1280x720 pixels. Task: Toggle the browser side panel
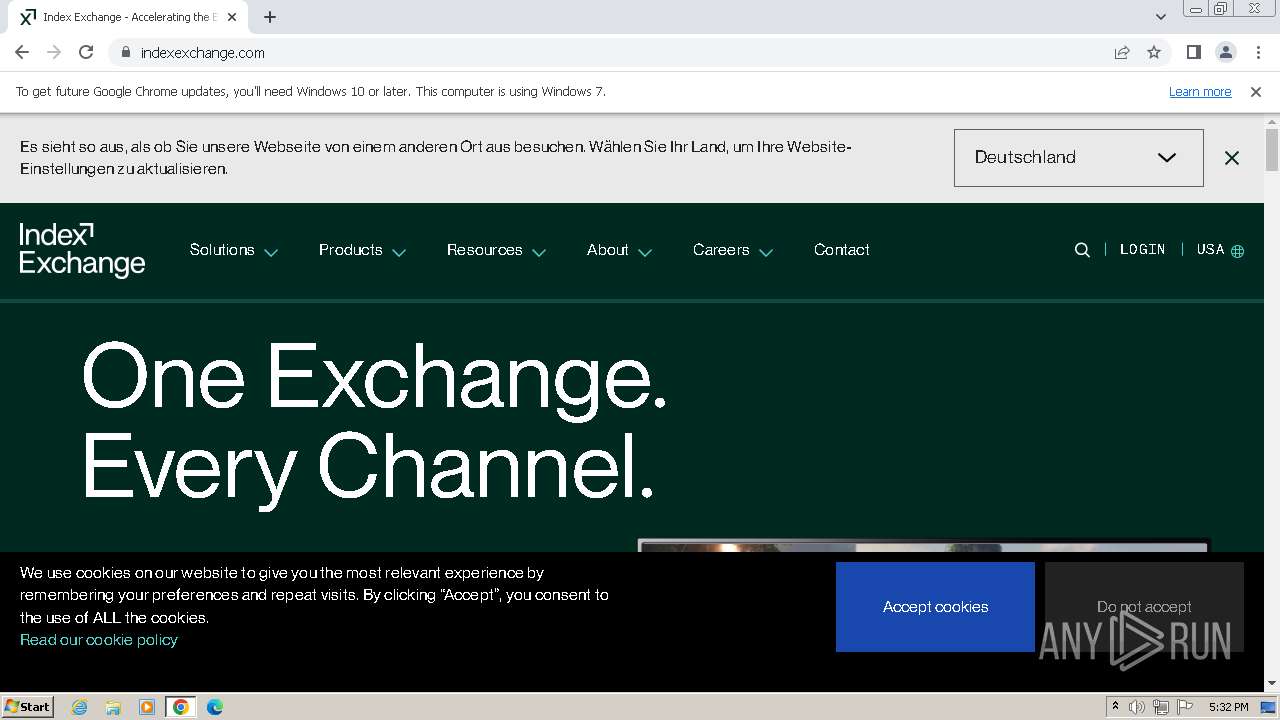pos(1193,53)
